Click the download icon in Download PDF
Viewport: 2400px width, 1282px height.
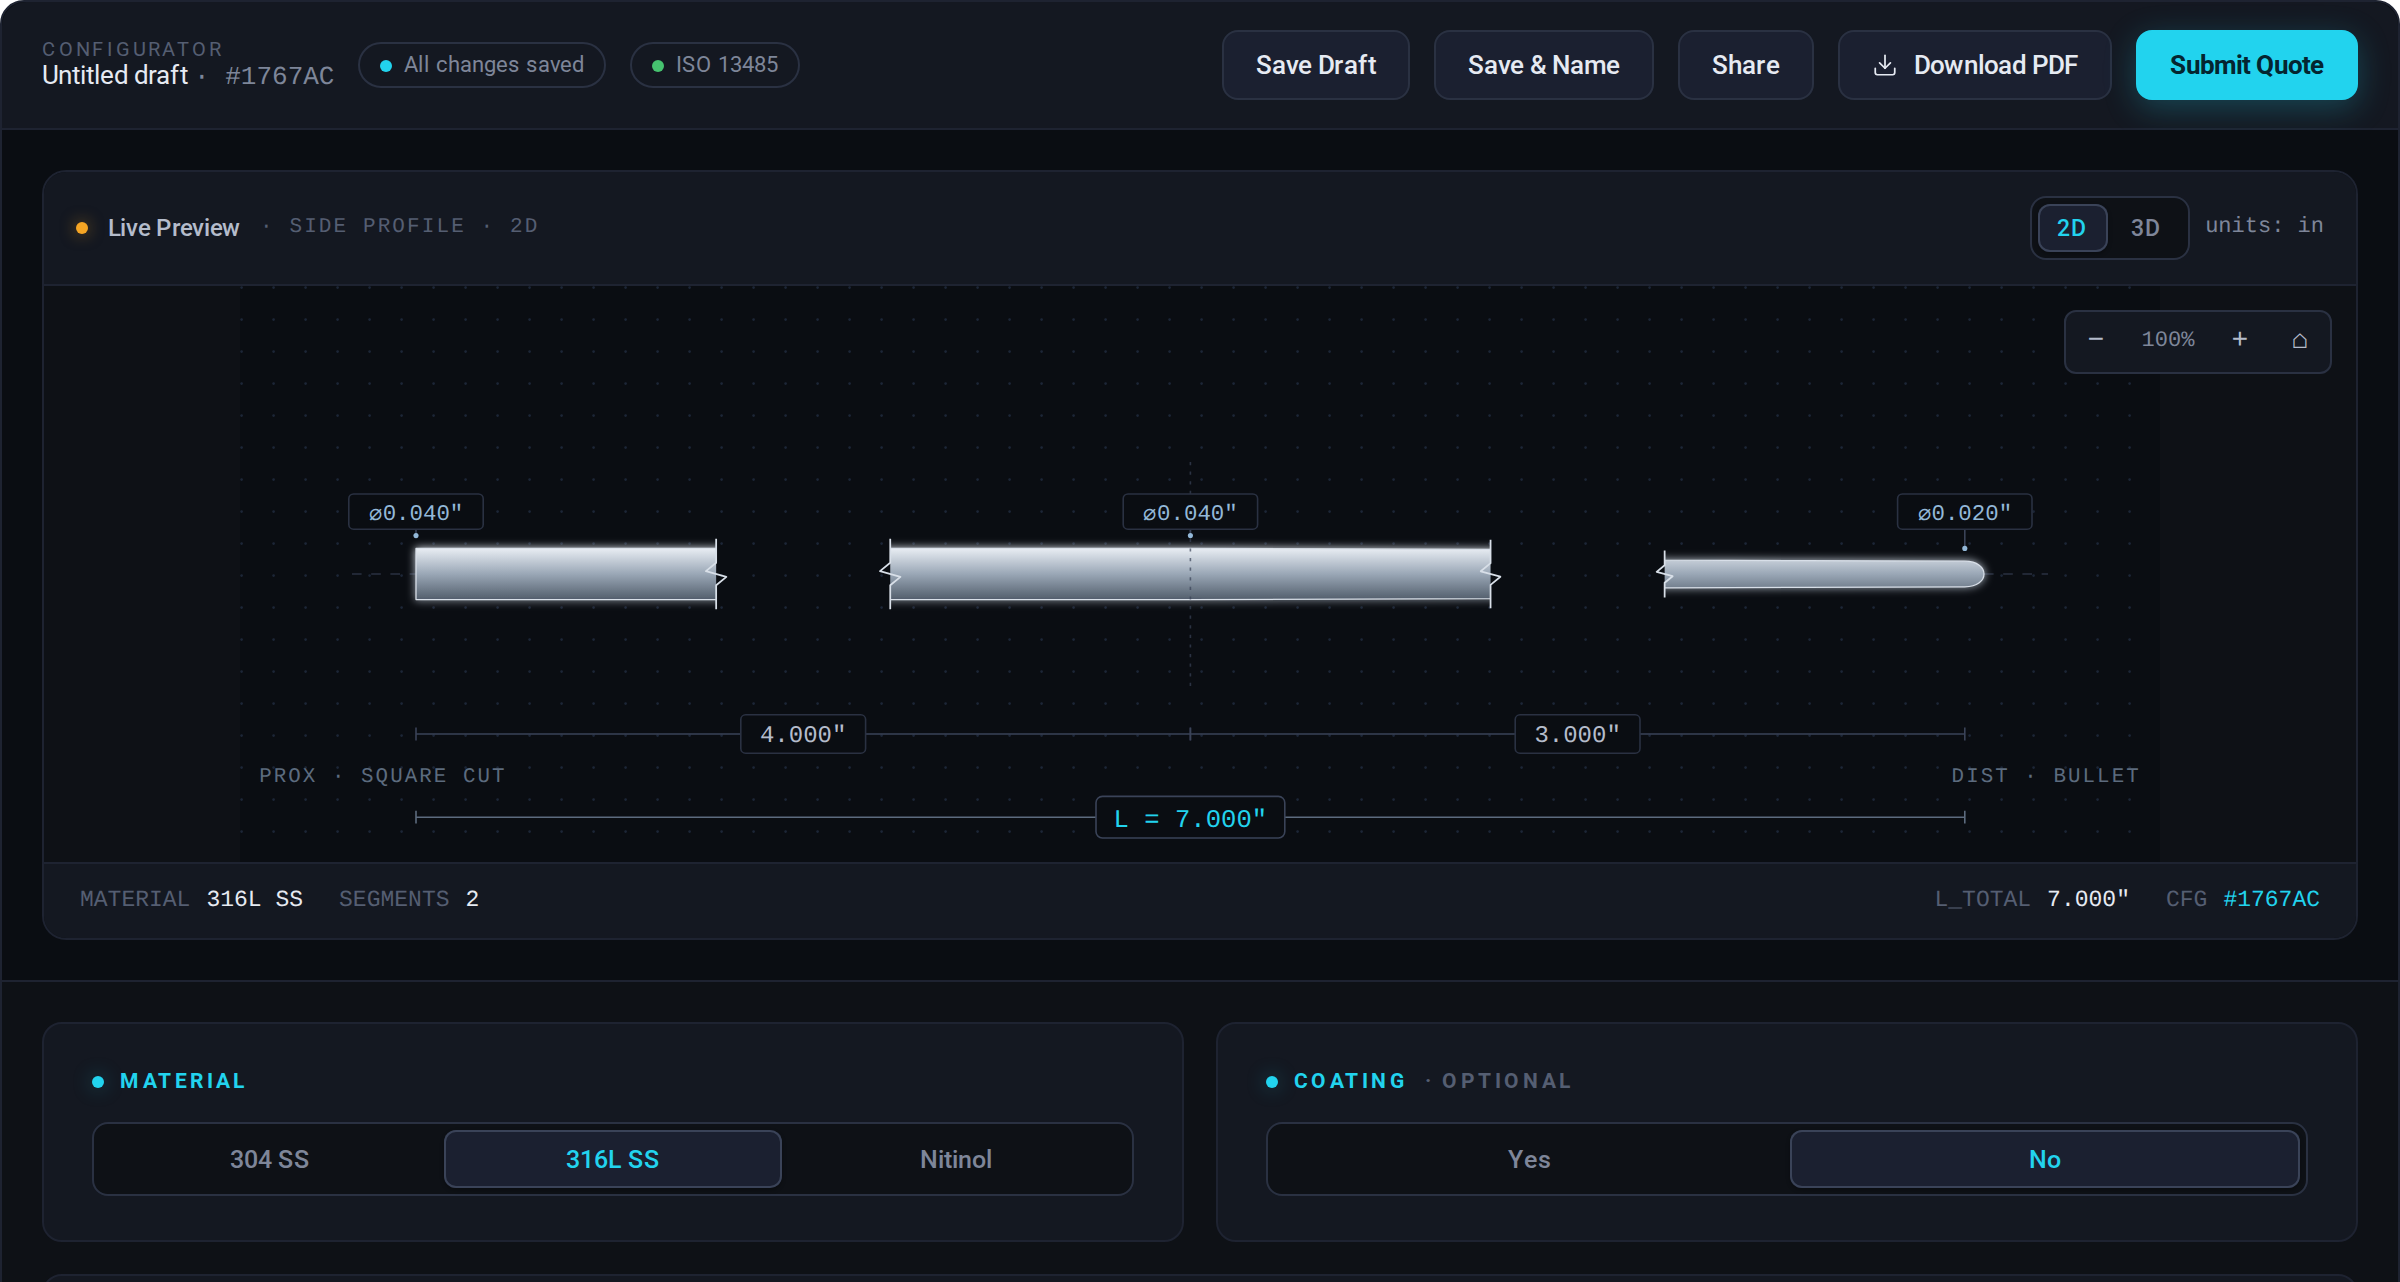coord(1884,65)
